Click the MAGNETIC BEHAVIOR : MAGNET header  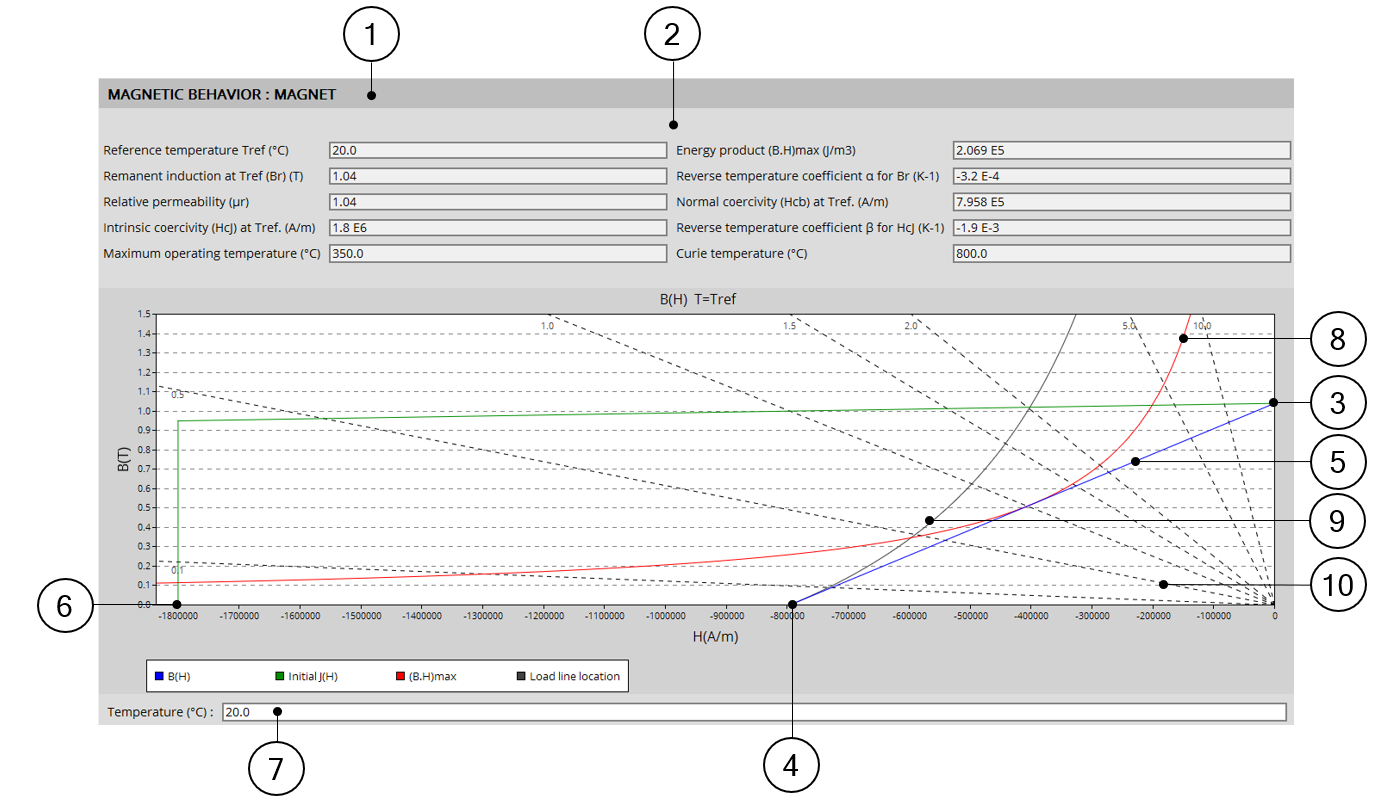222,95
